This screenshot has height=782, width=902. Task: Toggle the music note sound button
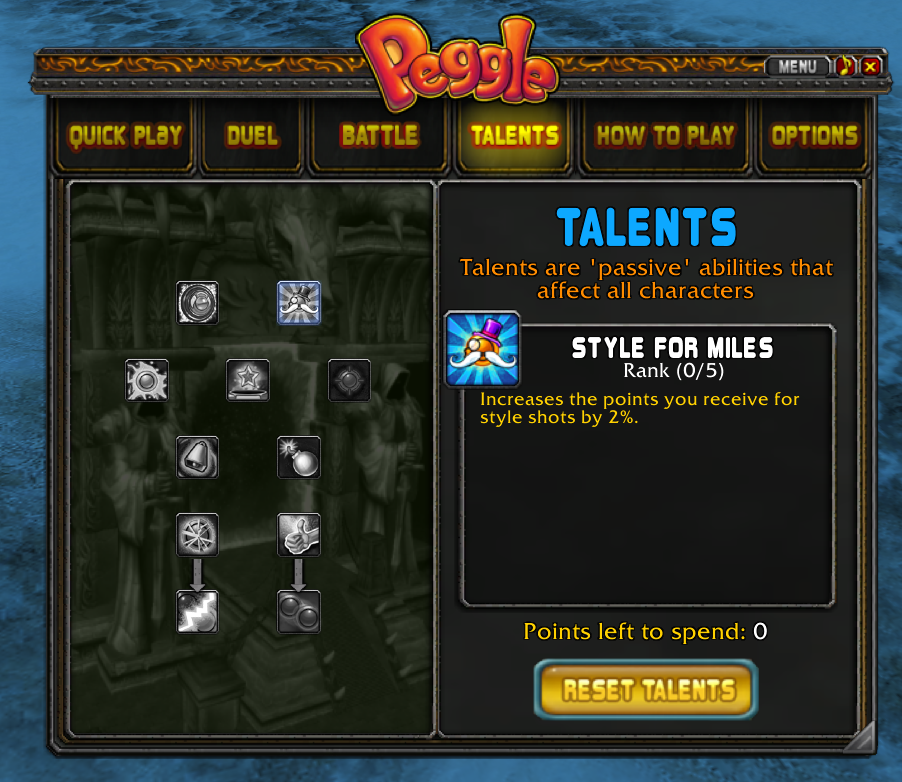click(x=845, y=67)
